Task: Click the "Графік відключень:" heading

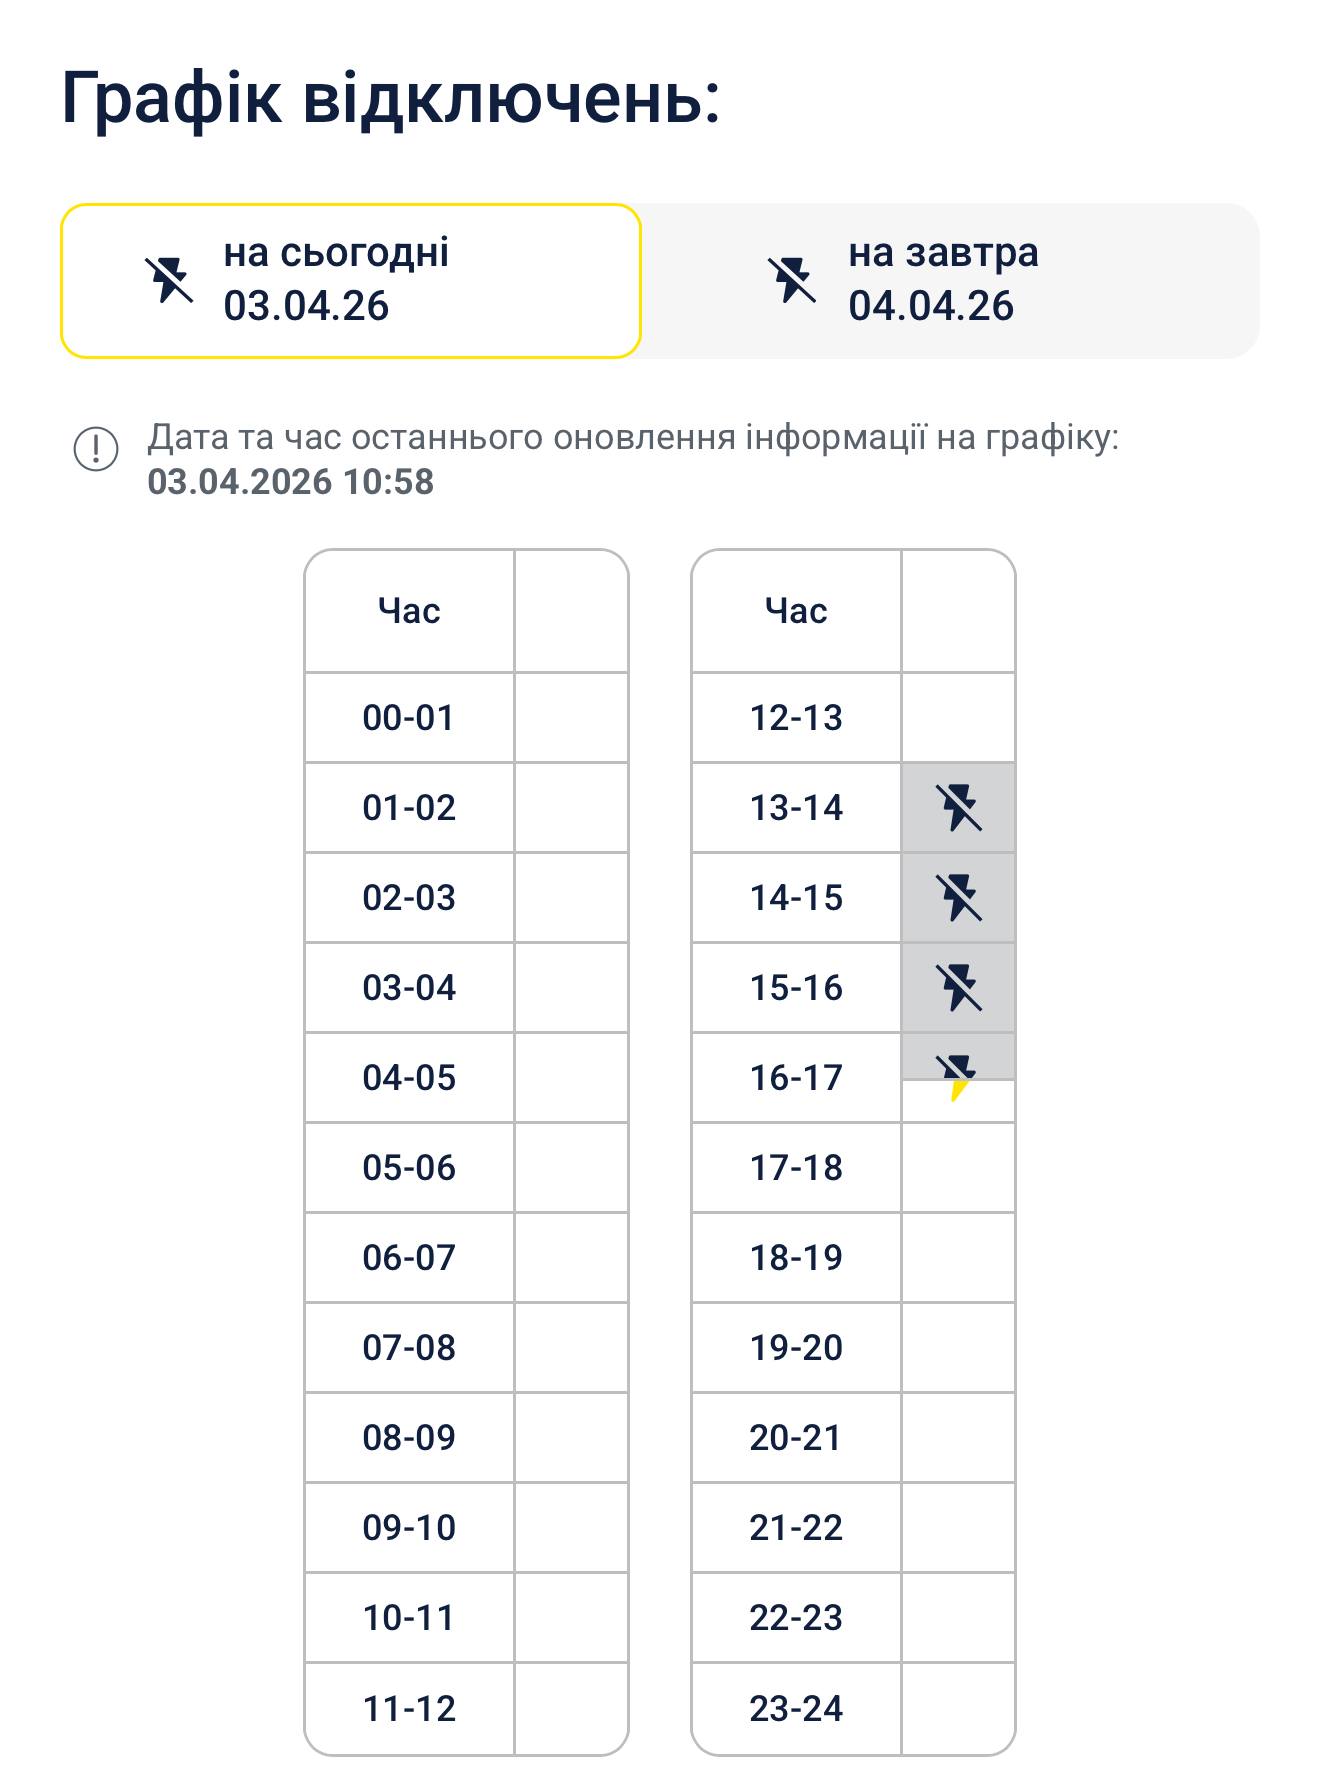Action: tap(391, 98)
